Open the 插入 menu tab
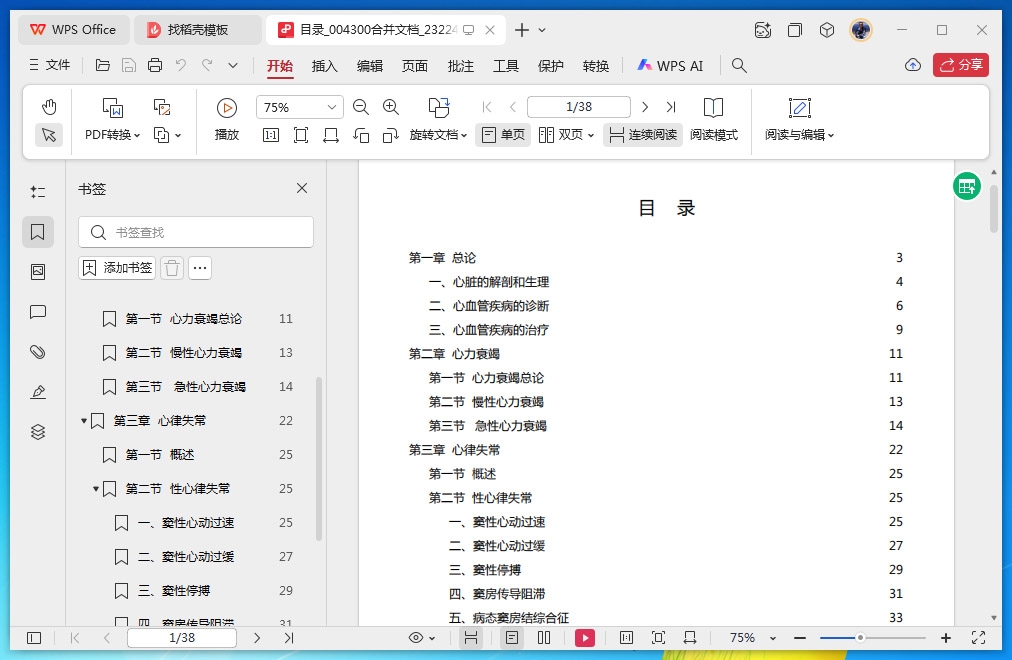Screen dimensions: 1012x660 pyautogui.click(x=325, y=66)
